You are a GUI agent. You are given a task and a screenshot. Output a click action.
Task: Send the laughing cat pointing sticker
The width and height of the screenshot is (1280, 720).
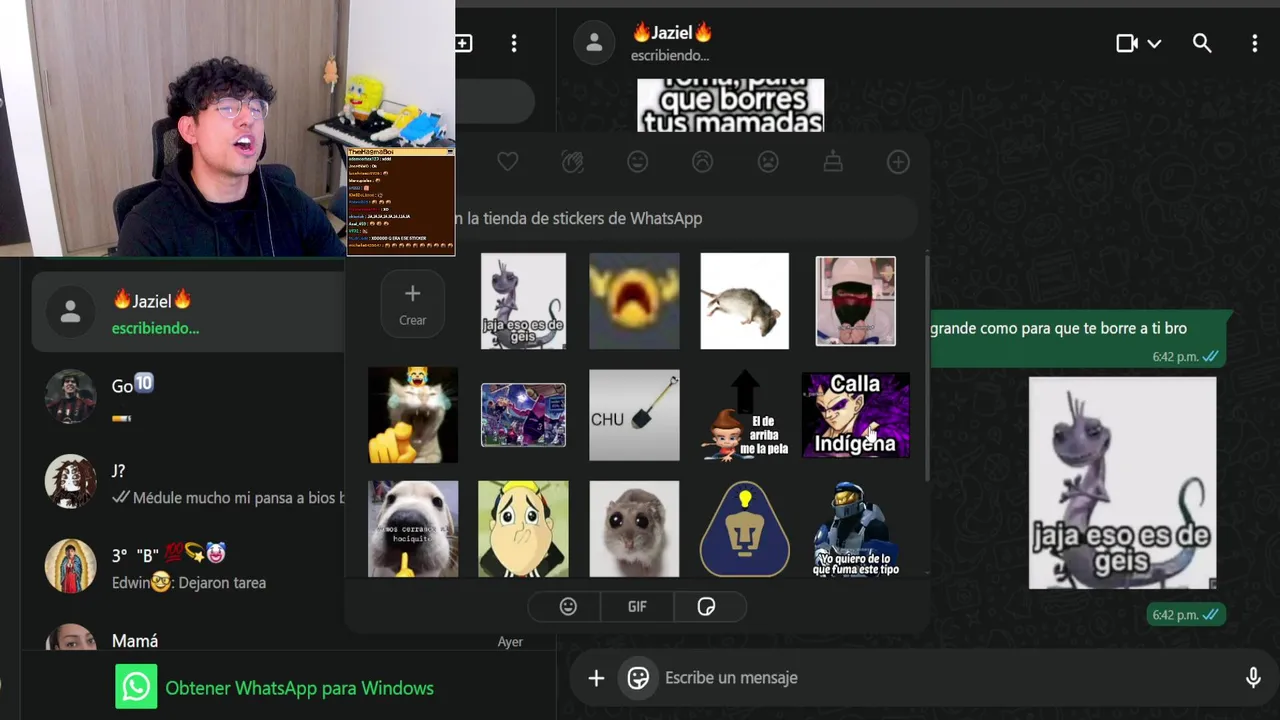tap(413, 415)
